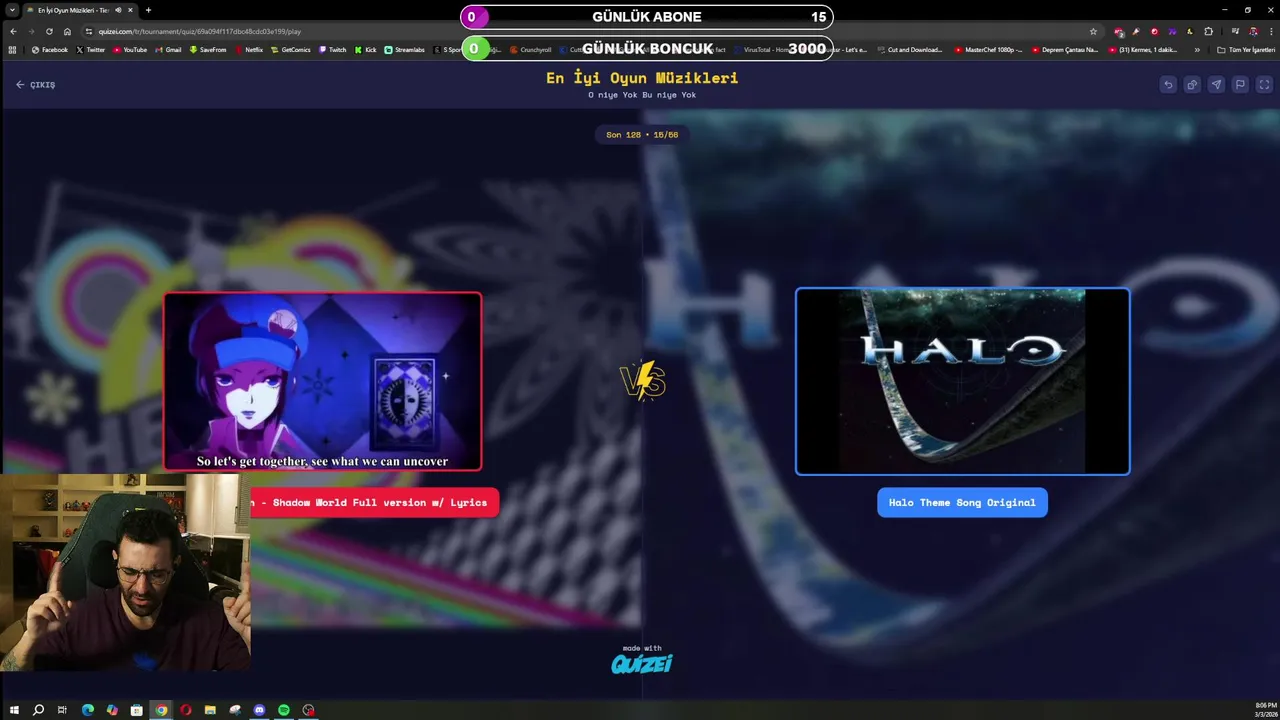The image size is (1280, 720).
Task: Open the Windows Start menu
Action: coord(14,710)
